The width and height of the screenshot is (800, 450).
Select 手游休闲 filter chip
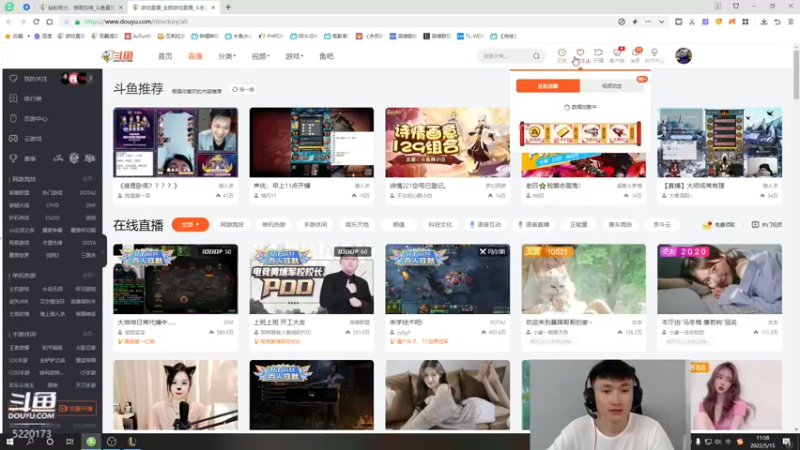pos(315,224)
